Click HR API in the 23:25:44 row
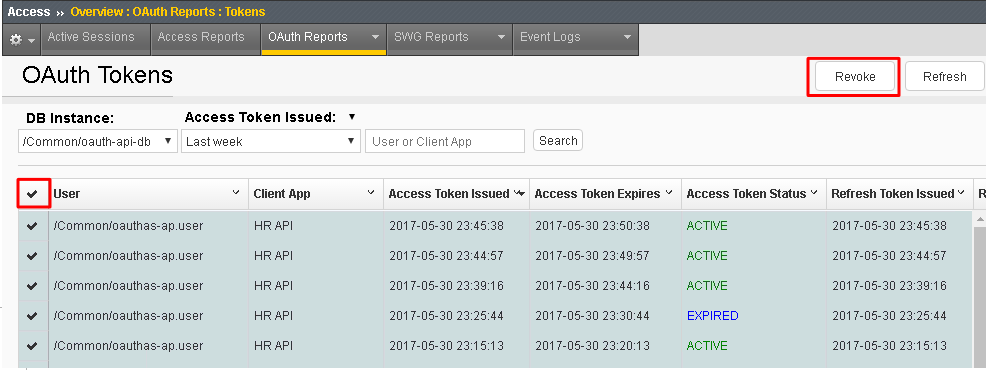The image size is (986, 370). click(274, 315)
